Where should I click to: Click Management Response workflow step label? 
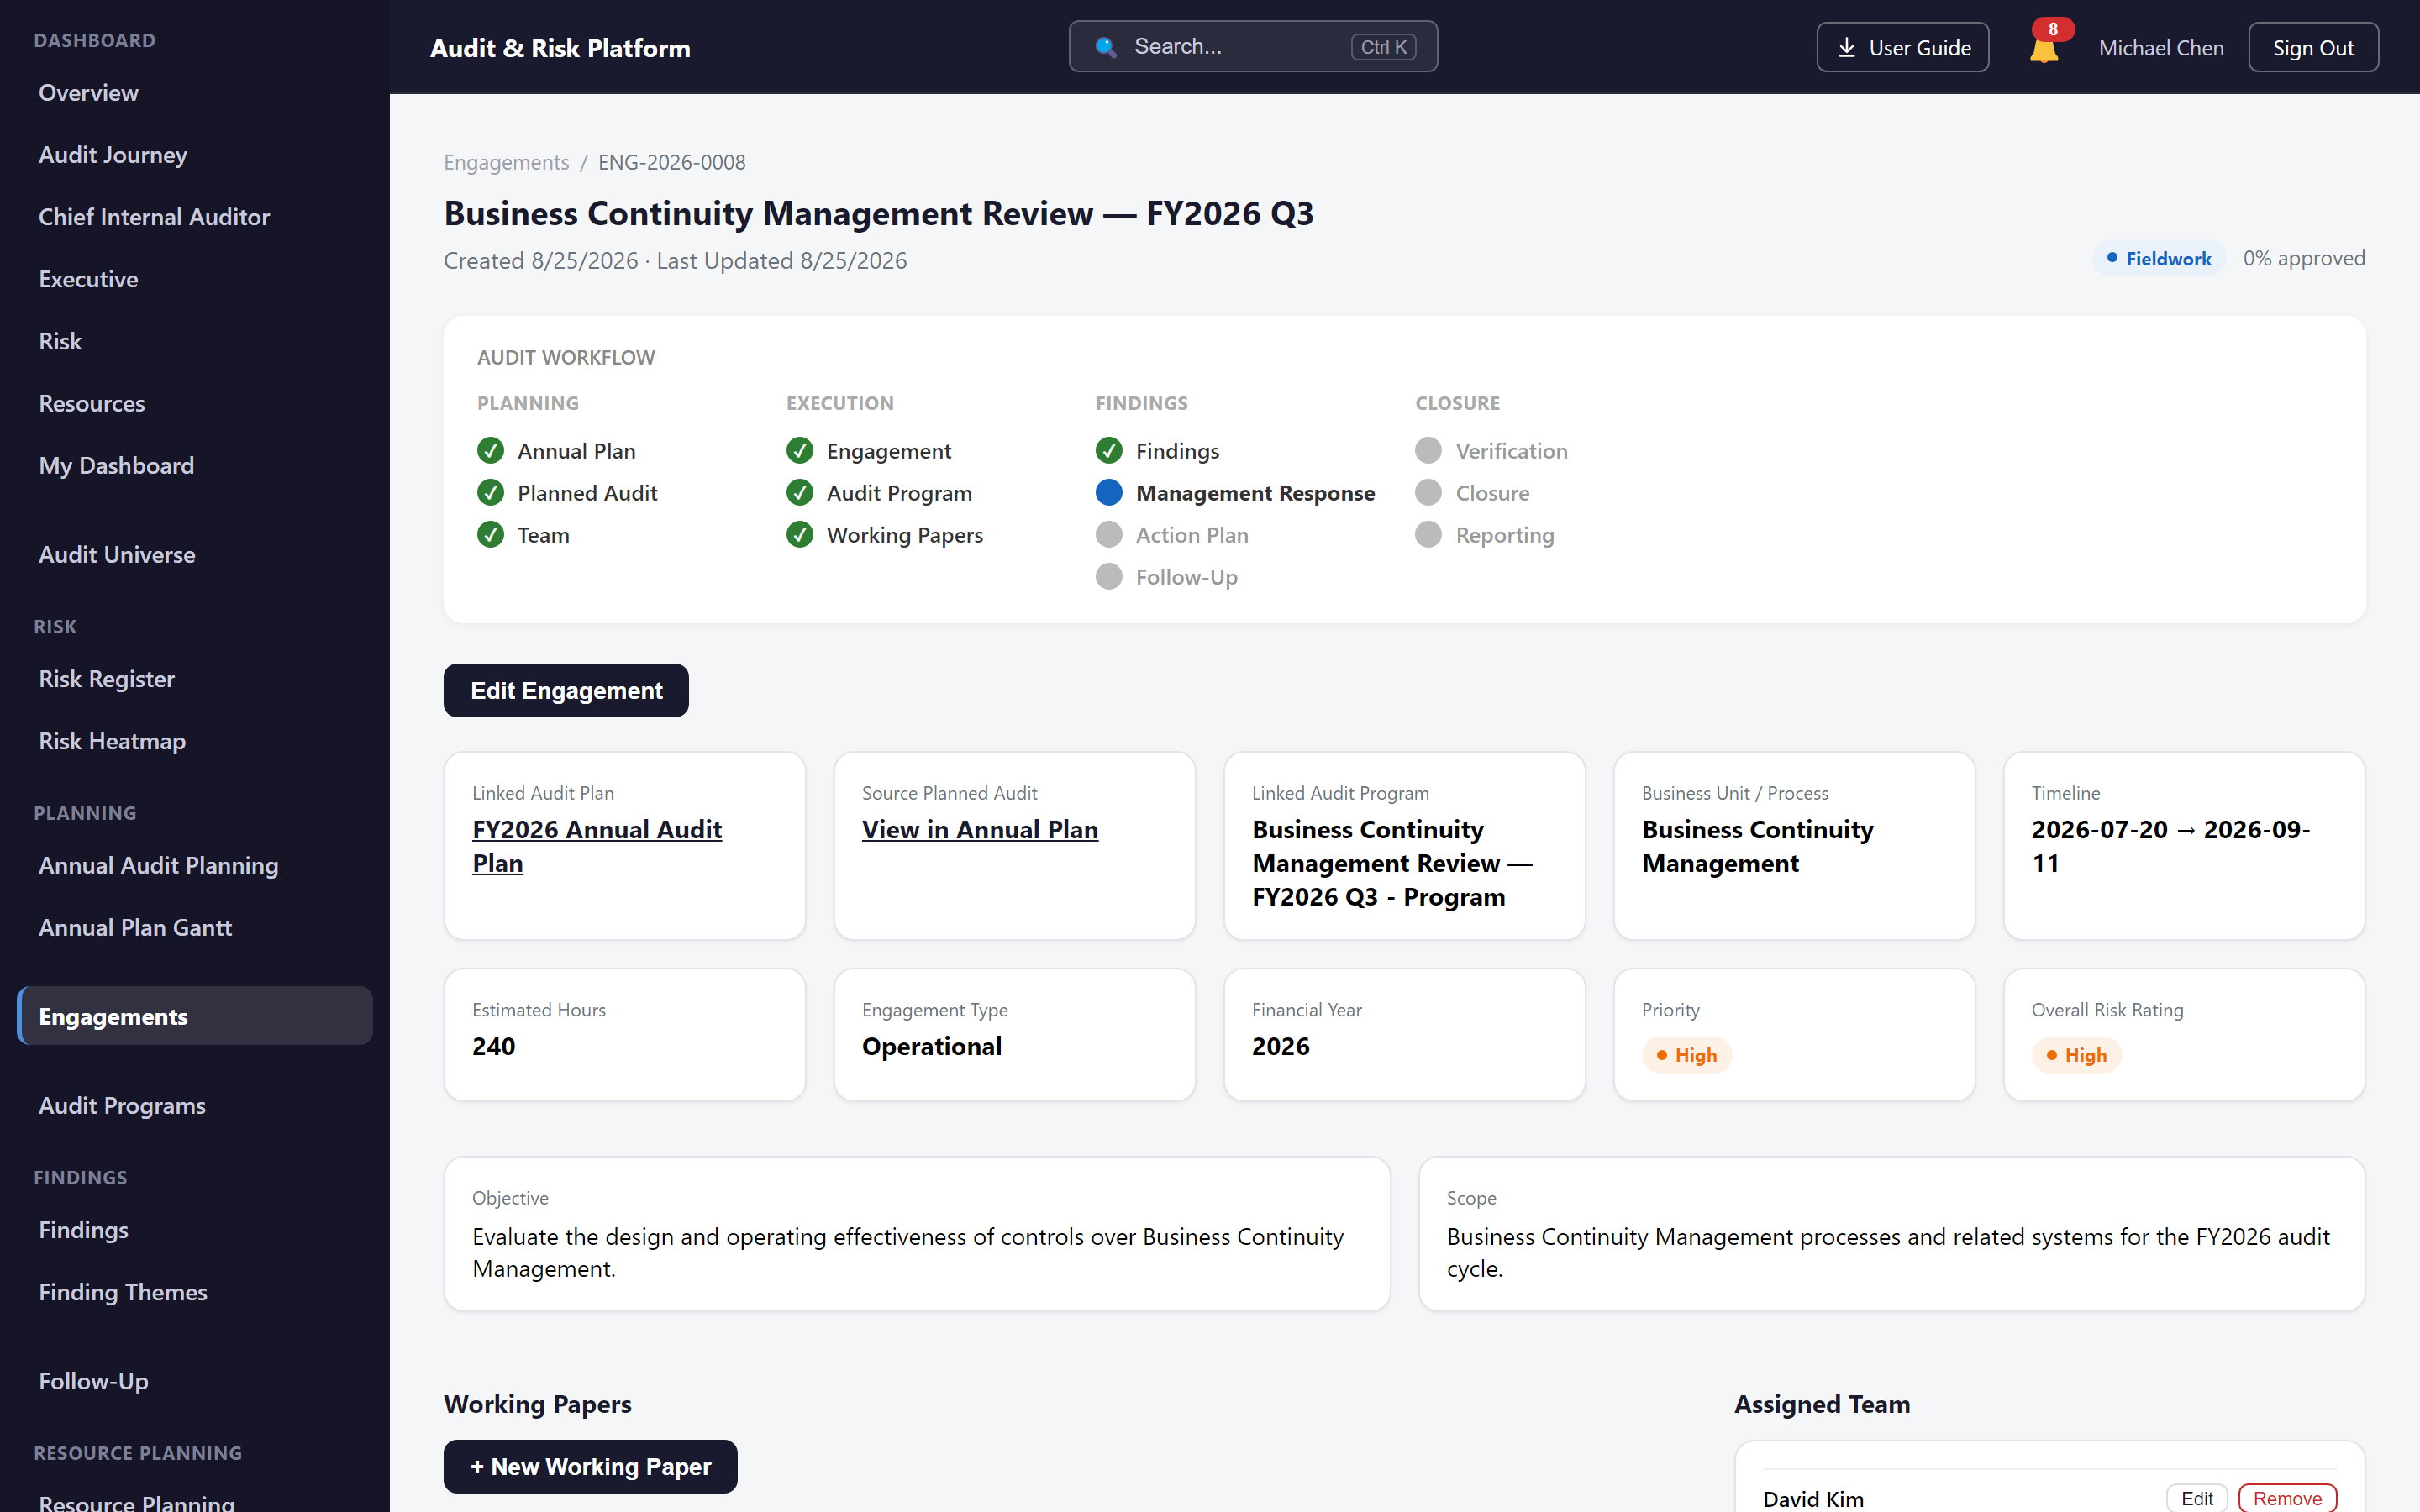[x=1255, y=493]
